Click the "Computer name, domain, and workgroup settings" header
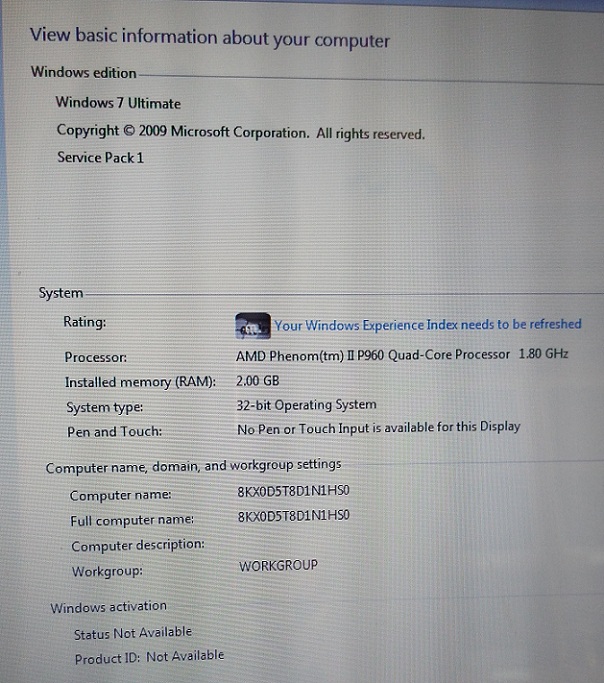 193,466
